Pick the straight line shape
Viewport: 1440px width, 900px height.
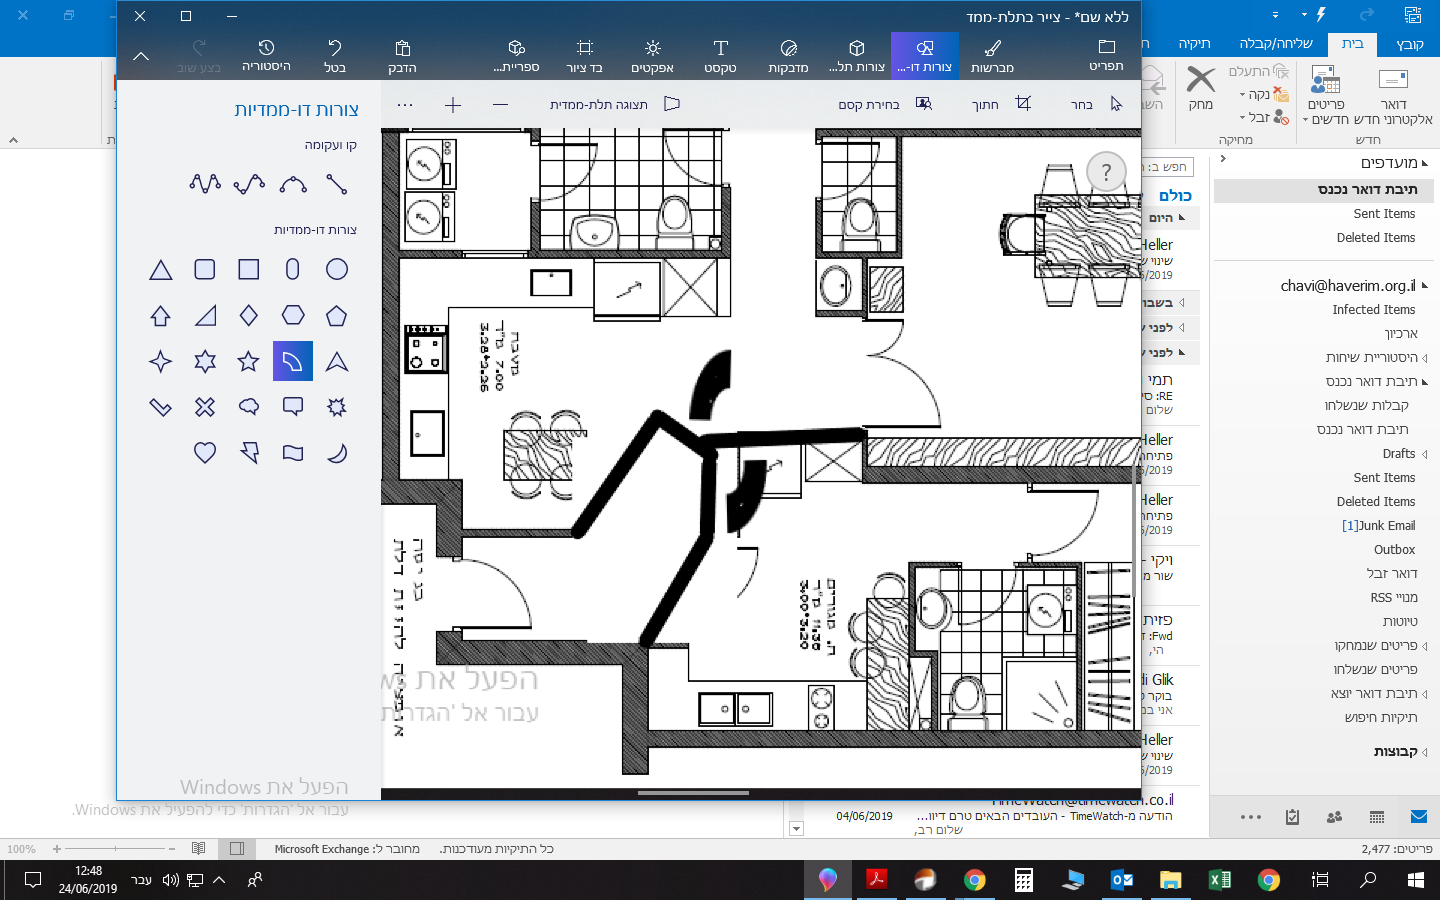[x=337, y=184]
